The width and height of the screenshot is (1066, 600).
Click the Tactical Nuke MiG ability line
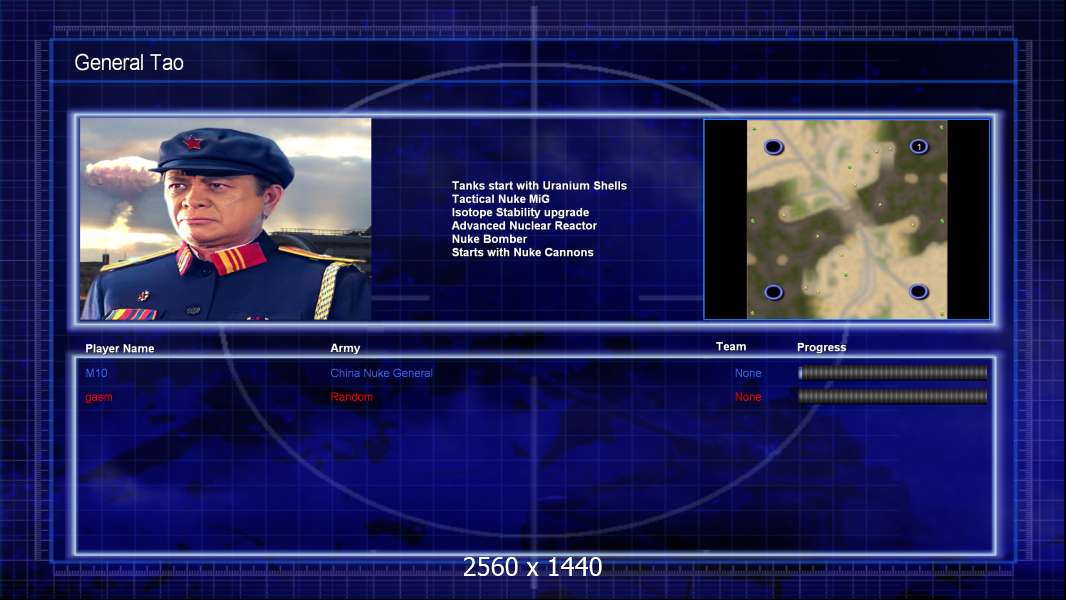(x=500, y=199)
